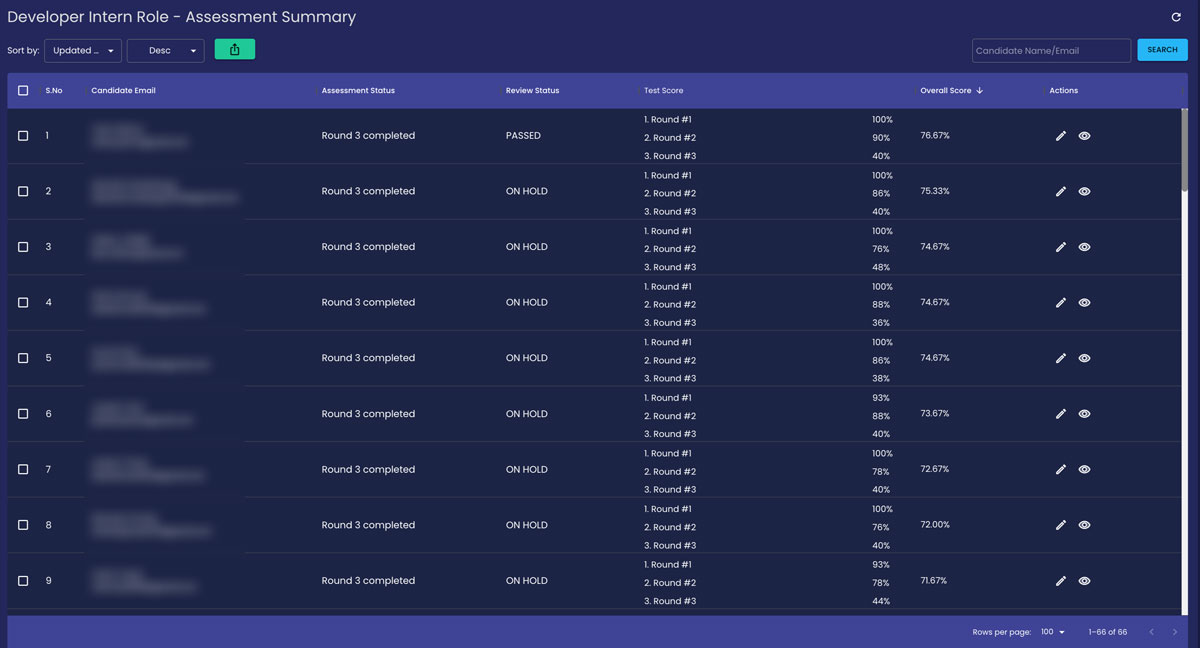
Task: Open eye view icon for row 6
Action: point(1084,414)
